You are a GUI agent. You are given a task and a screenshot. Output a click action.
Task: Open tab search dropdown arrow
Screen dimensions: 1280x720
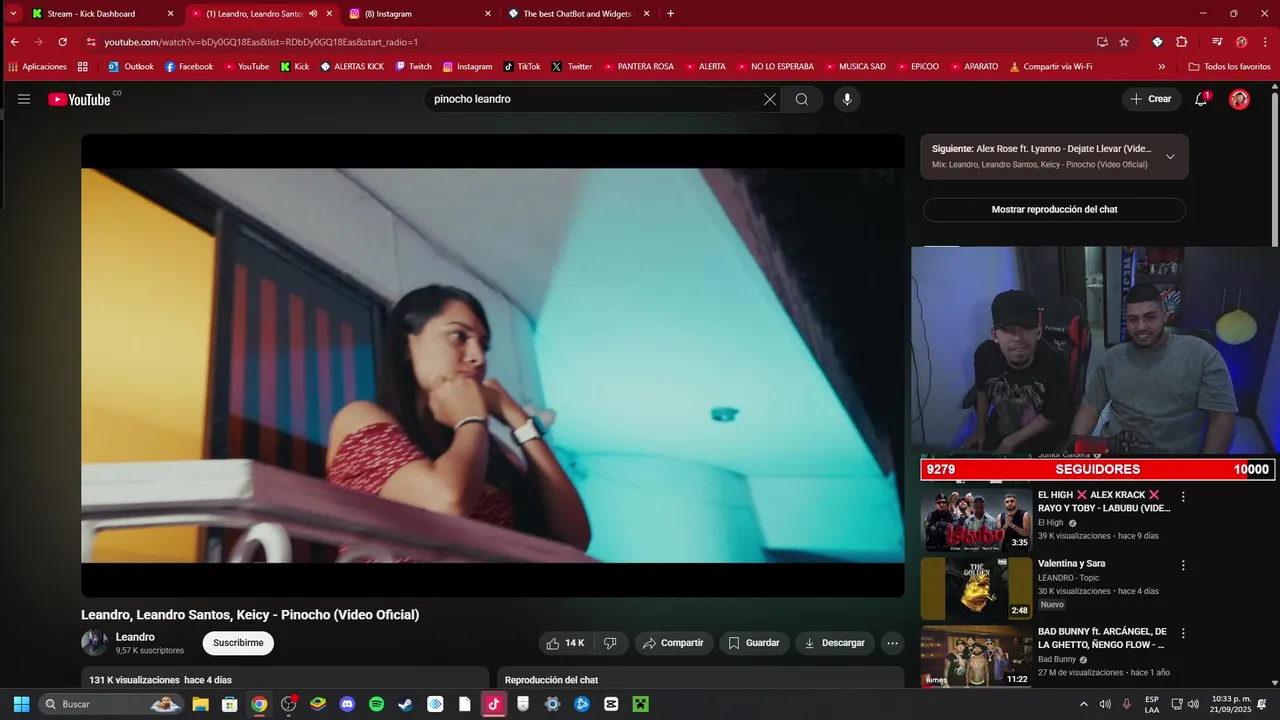pos(13,14)
